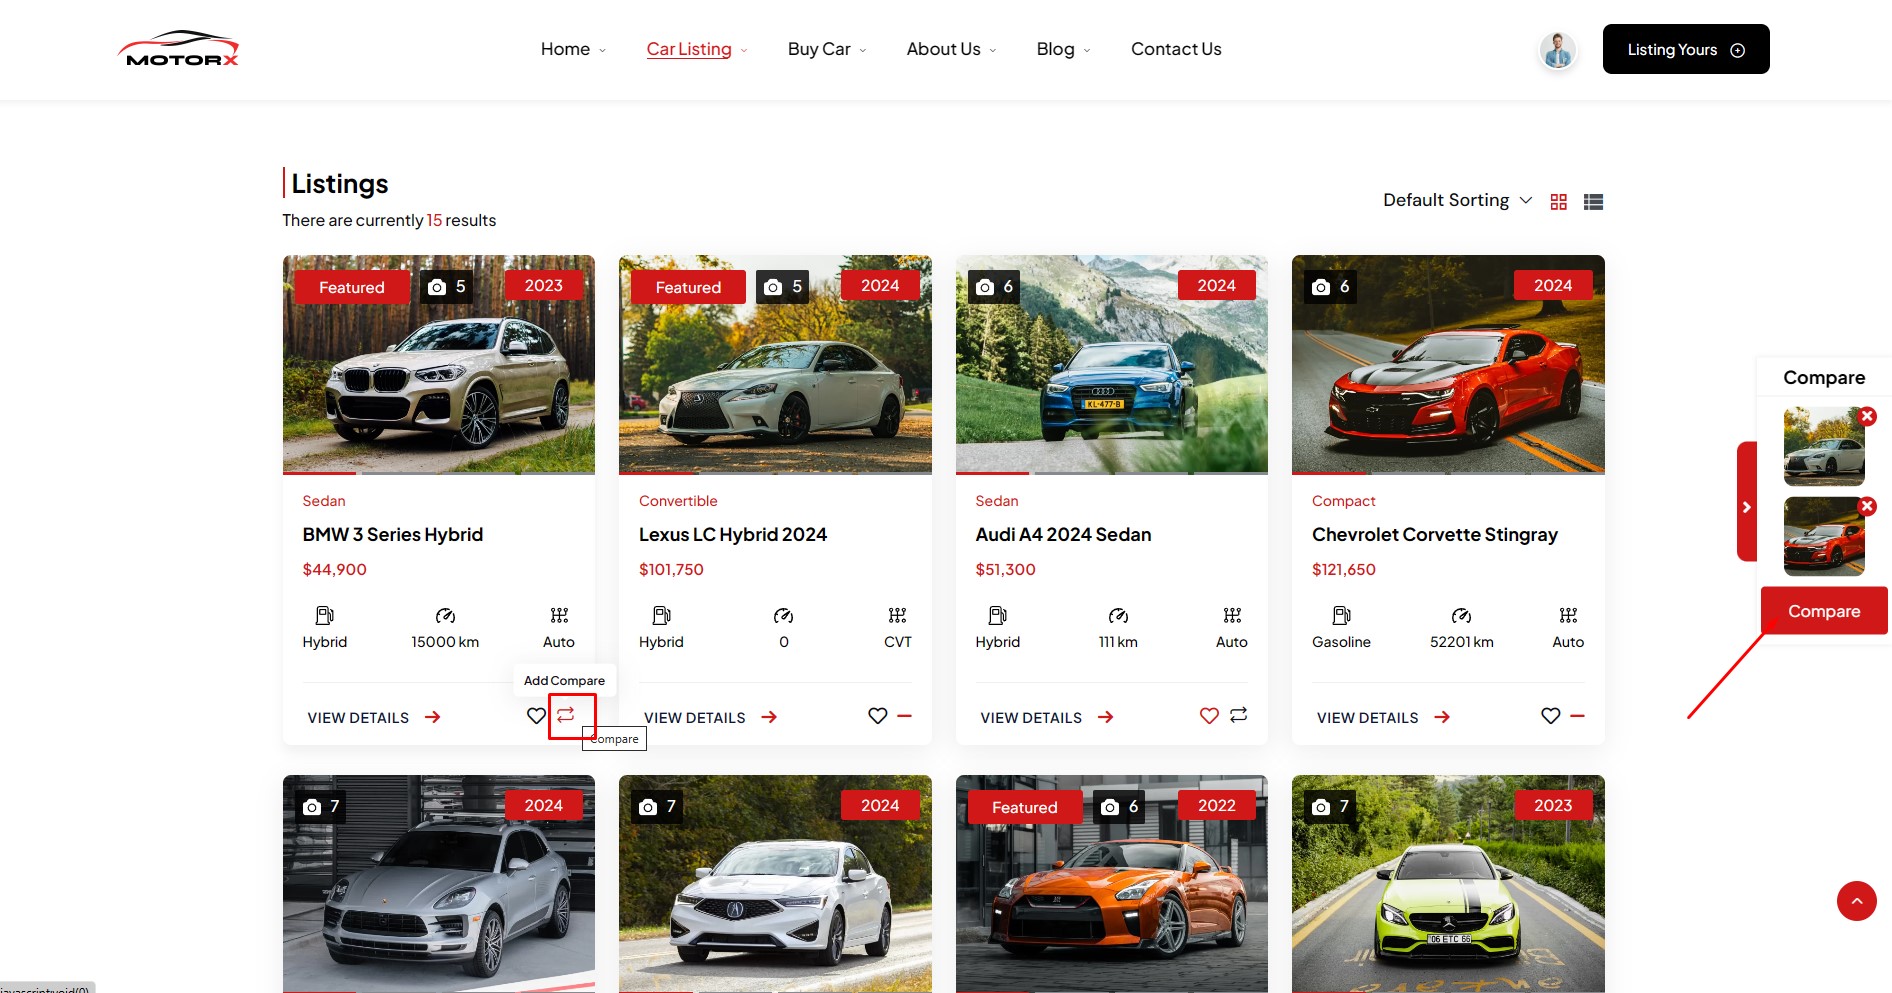Open the Lexus LC Hybrid 2024 title
The height and width of the screenshot is (993, 1892).
coord(733,534)
